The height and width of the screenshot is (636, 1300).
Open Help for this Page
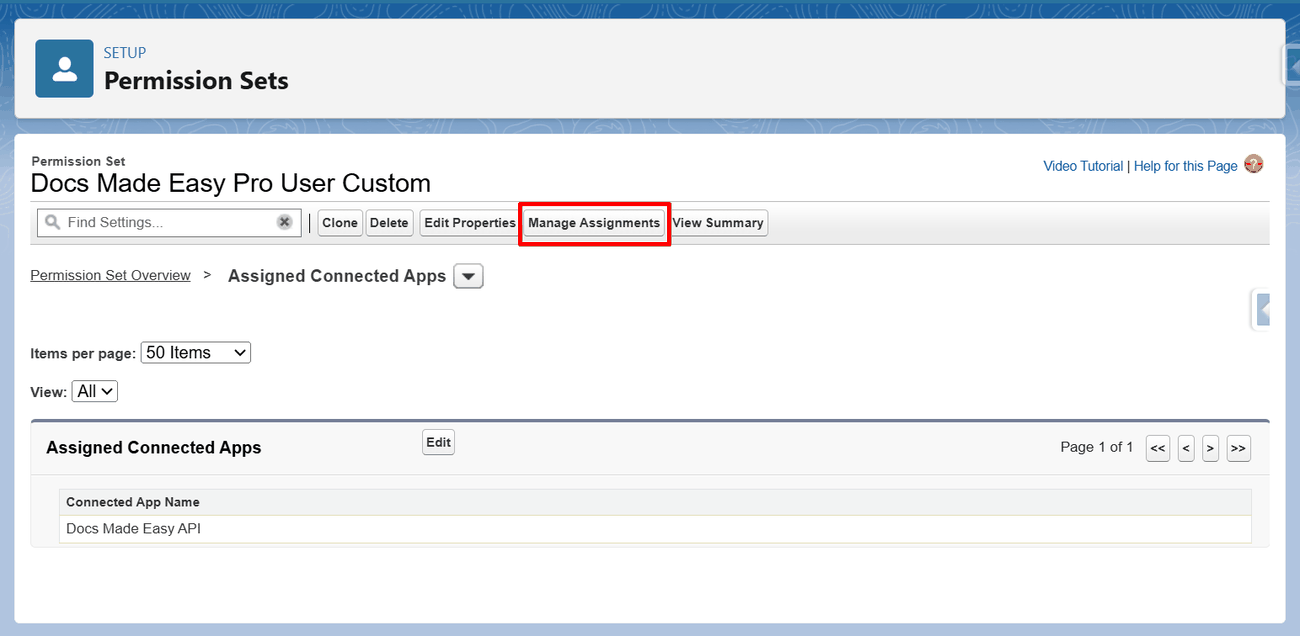point(1186,166)
